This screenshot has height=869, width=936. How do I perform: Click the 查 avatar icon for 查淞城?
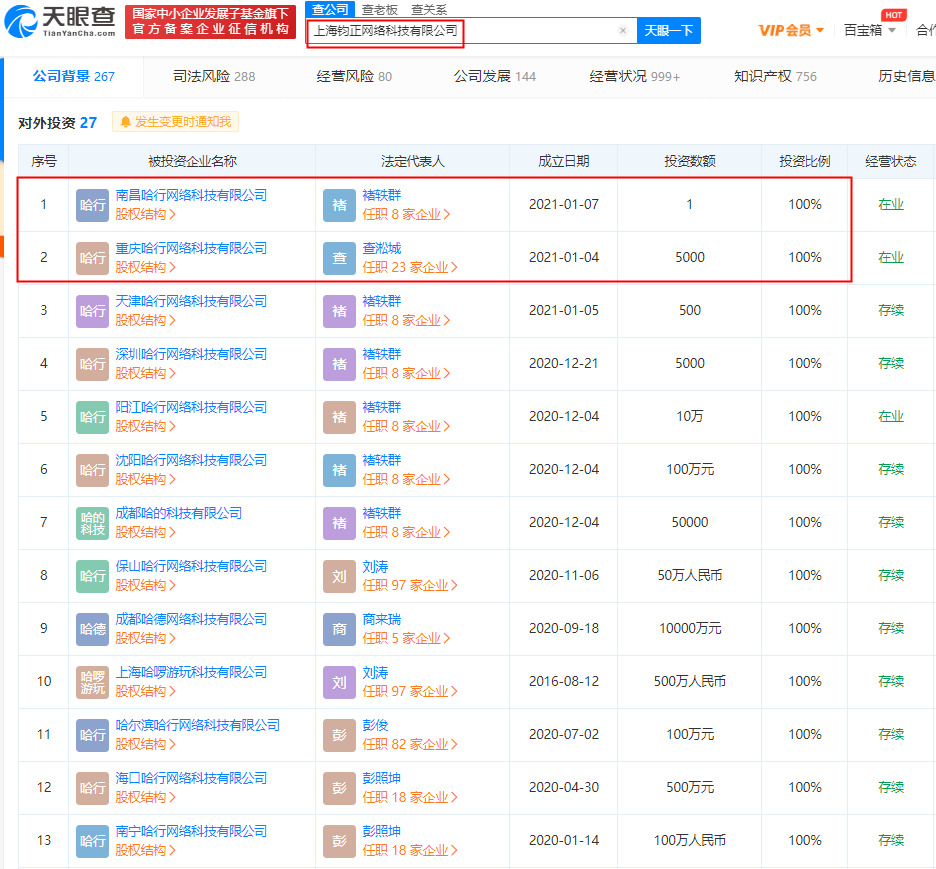click(x=340, y=258)
